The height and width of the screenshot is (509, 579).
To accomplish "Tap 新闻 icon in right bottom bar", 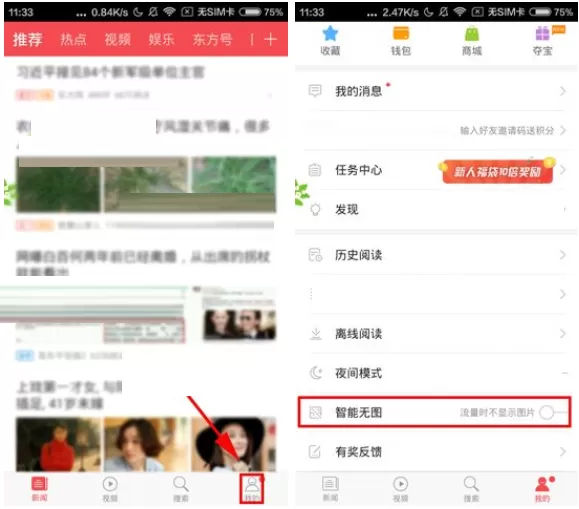I will coord(330,484).
